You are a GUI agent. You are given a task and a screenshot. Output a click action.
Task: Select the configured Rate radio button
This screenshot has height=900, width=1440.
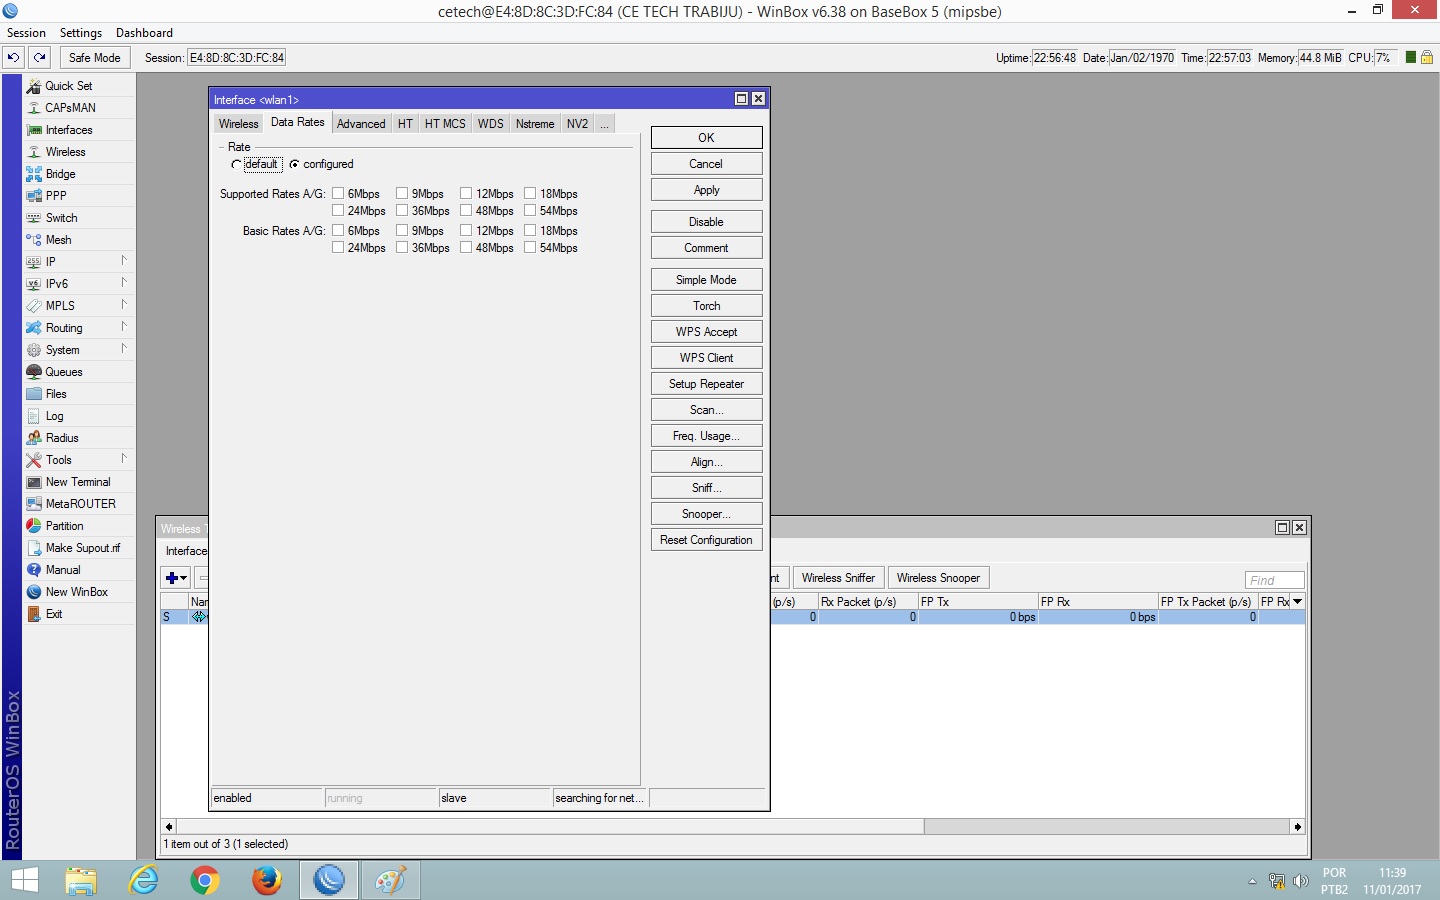click(x=294, y=164)
